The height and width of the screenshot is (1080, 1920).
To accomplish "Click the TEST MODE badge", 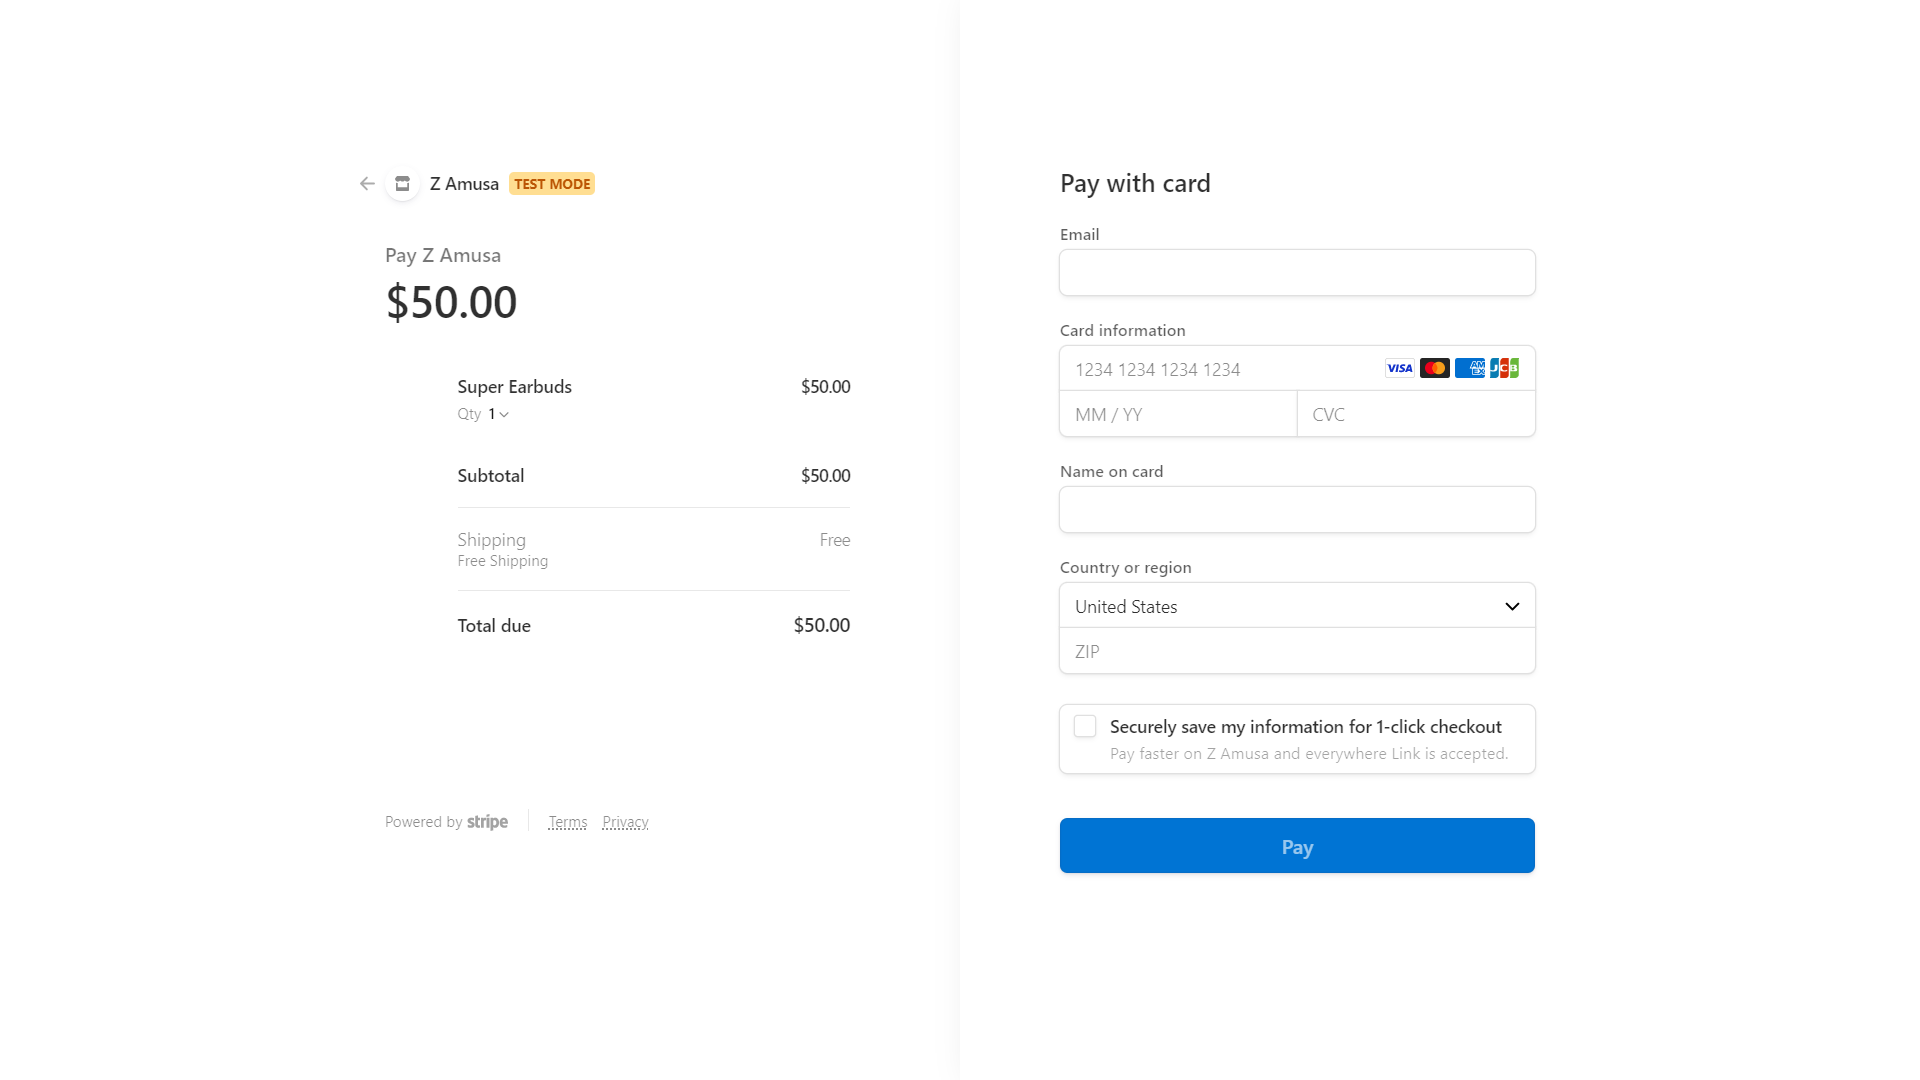I will tap(552, 183).
